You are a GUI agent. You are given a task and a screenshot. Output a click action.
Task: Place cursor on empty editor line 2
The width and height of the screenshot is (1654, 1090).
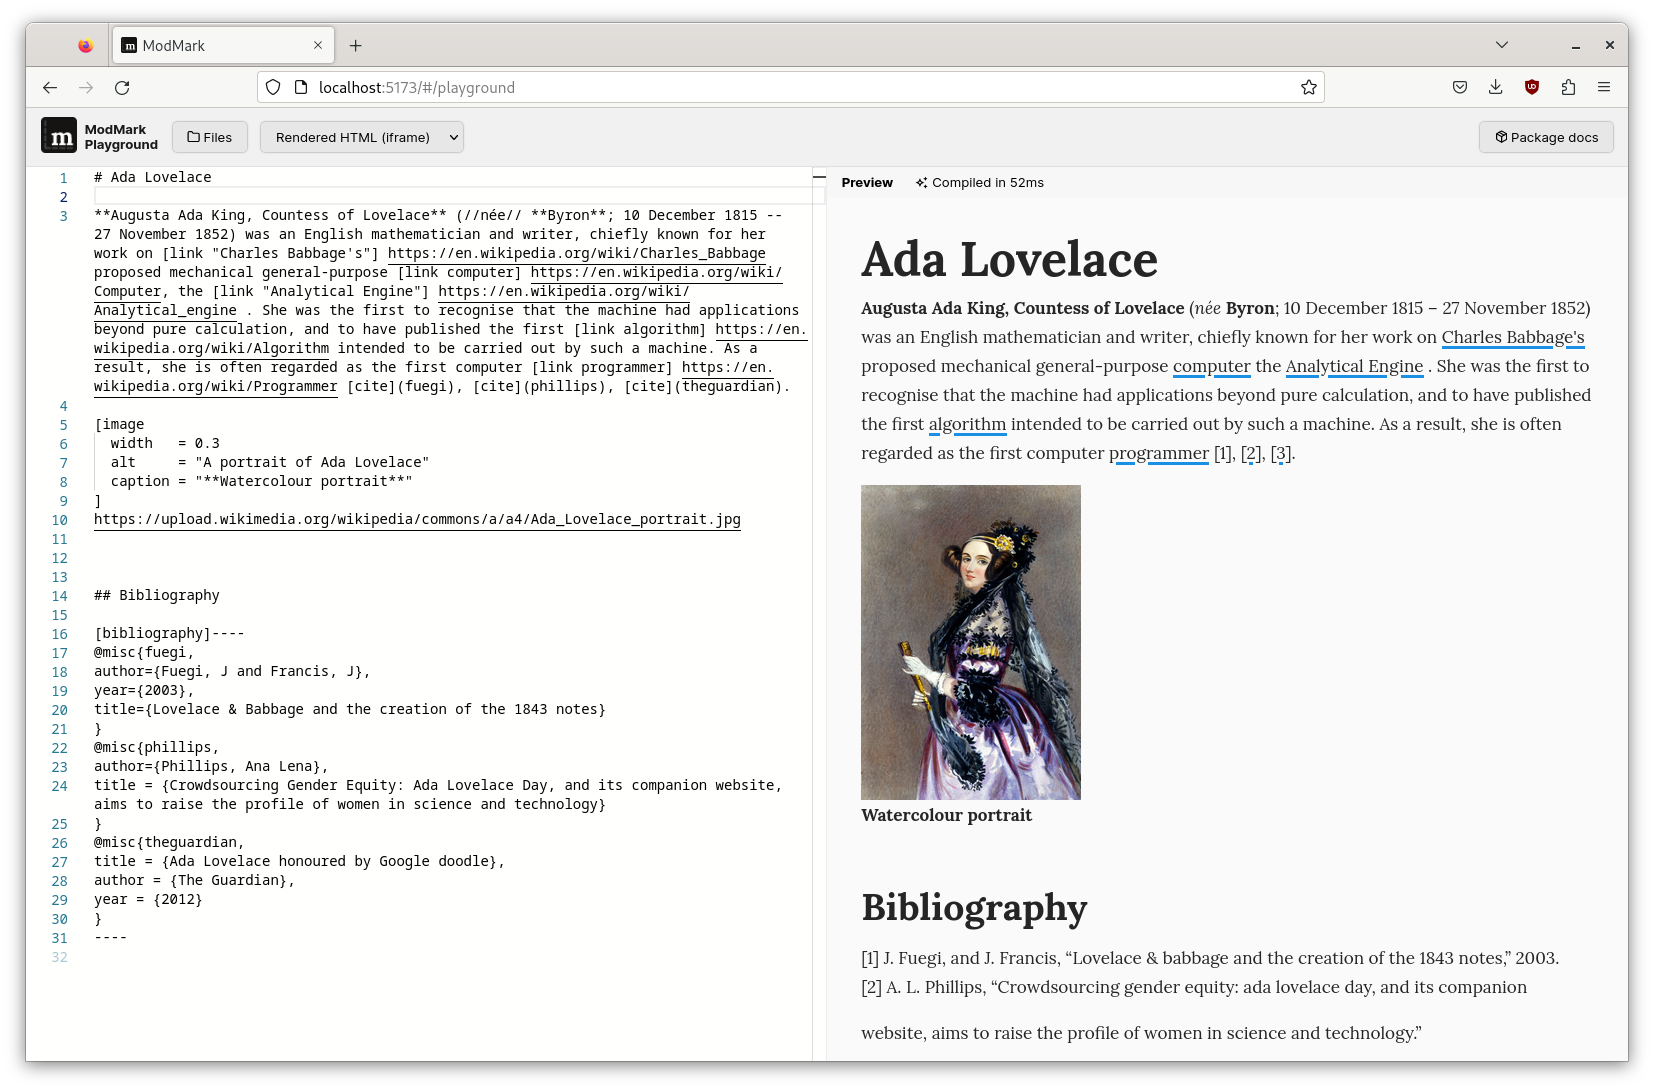458,196
